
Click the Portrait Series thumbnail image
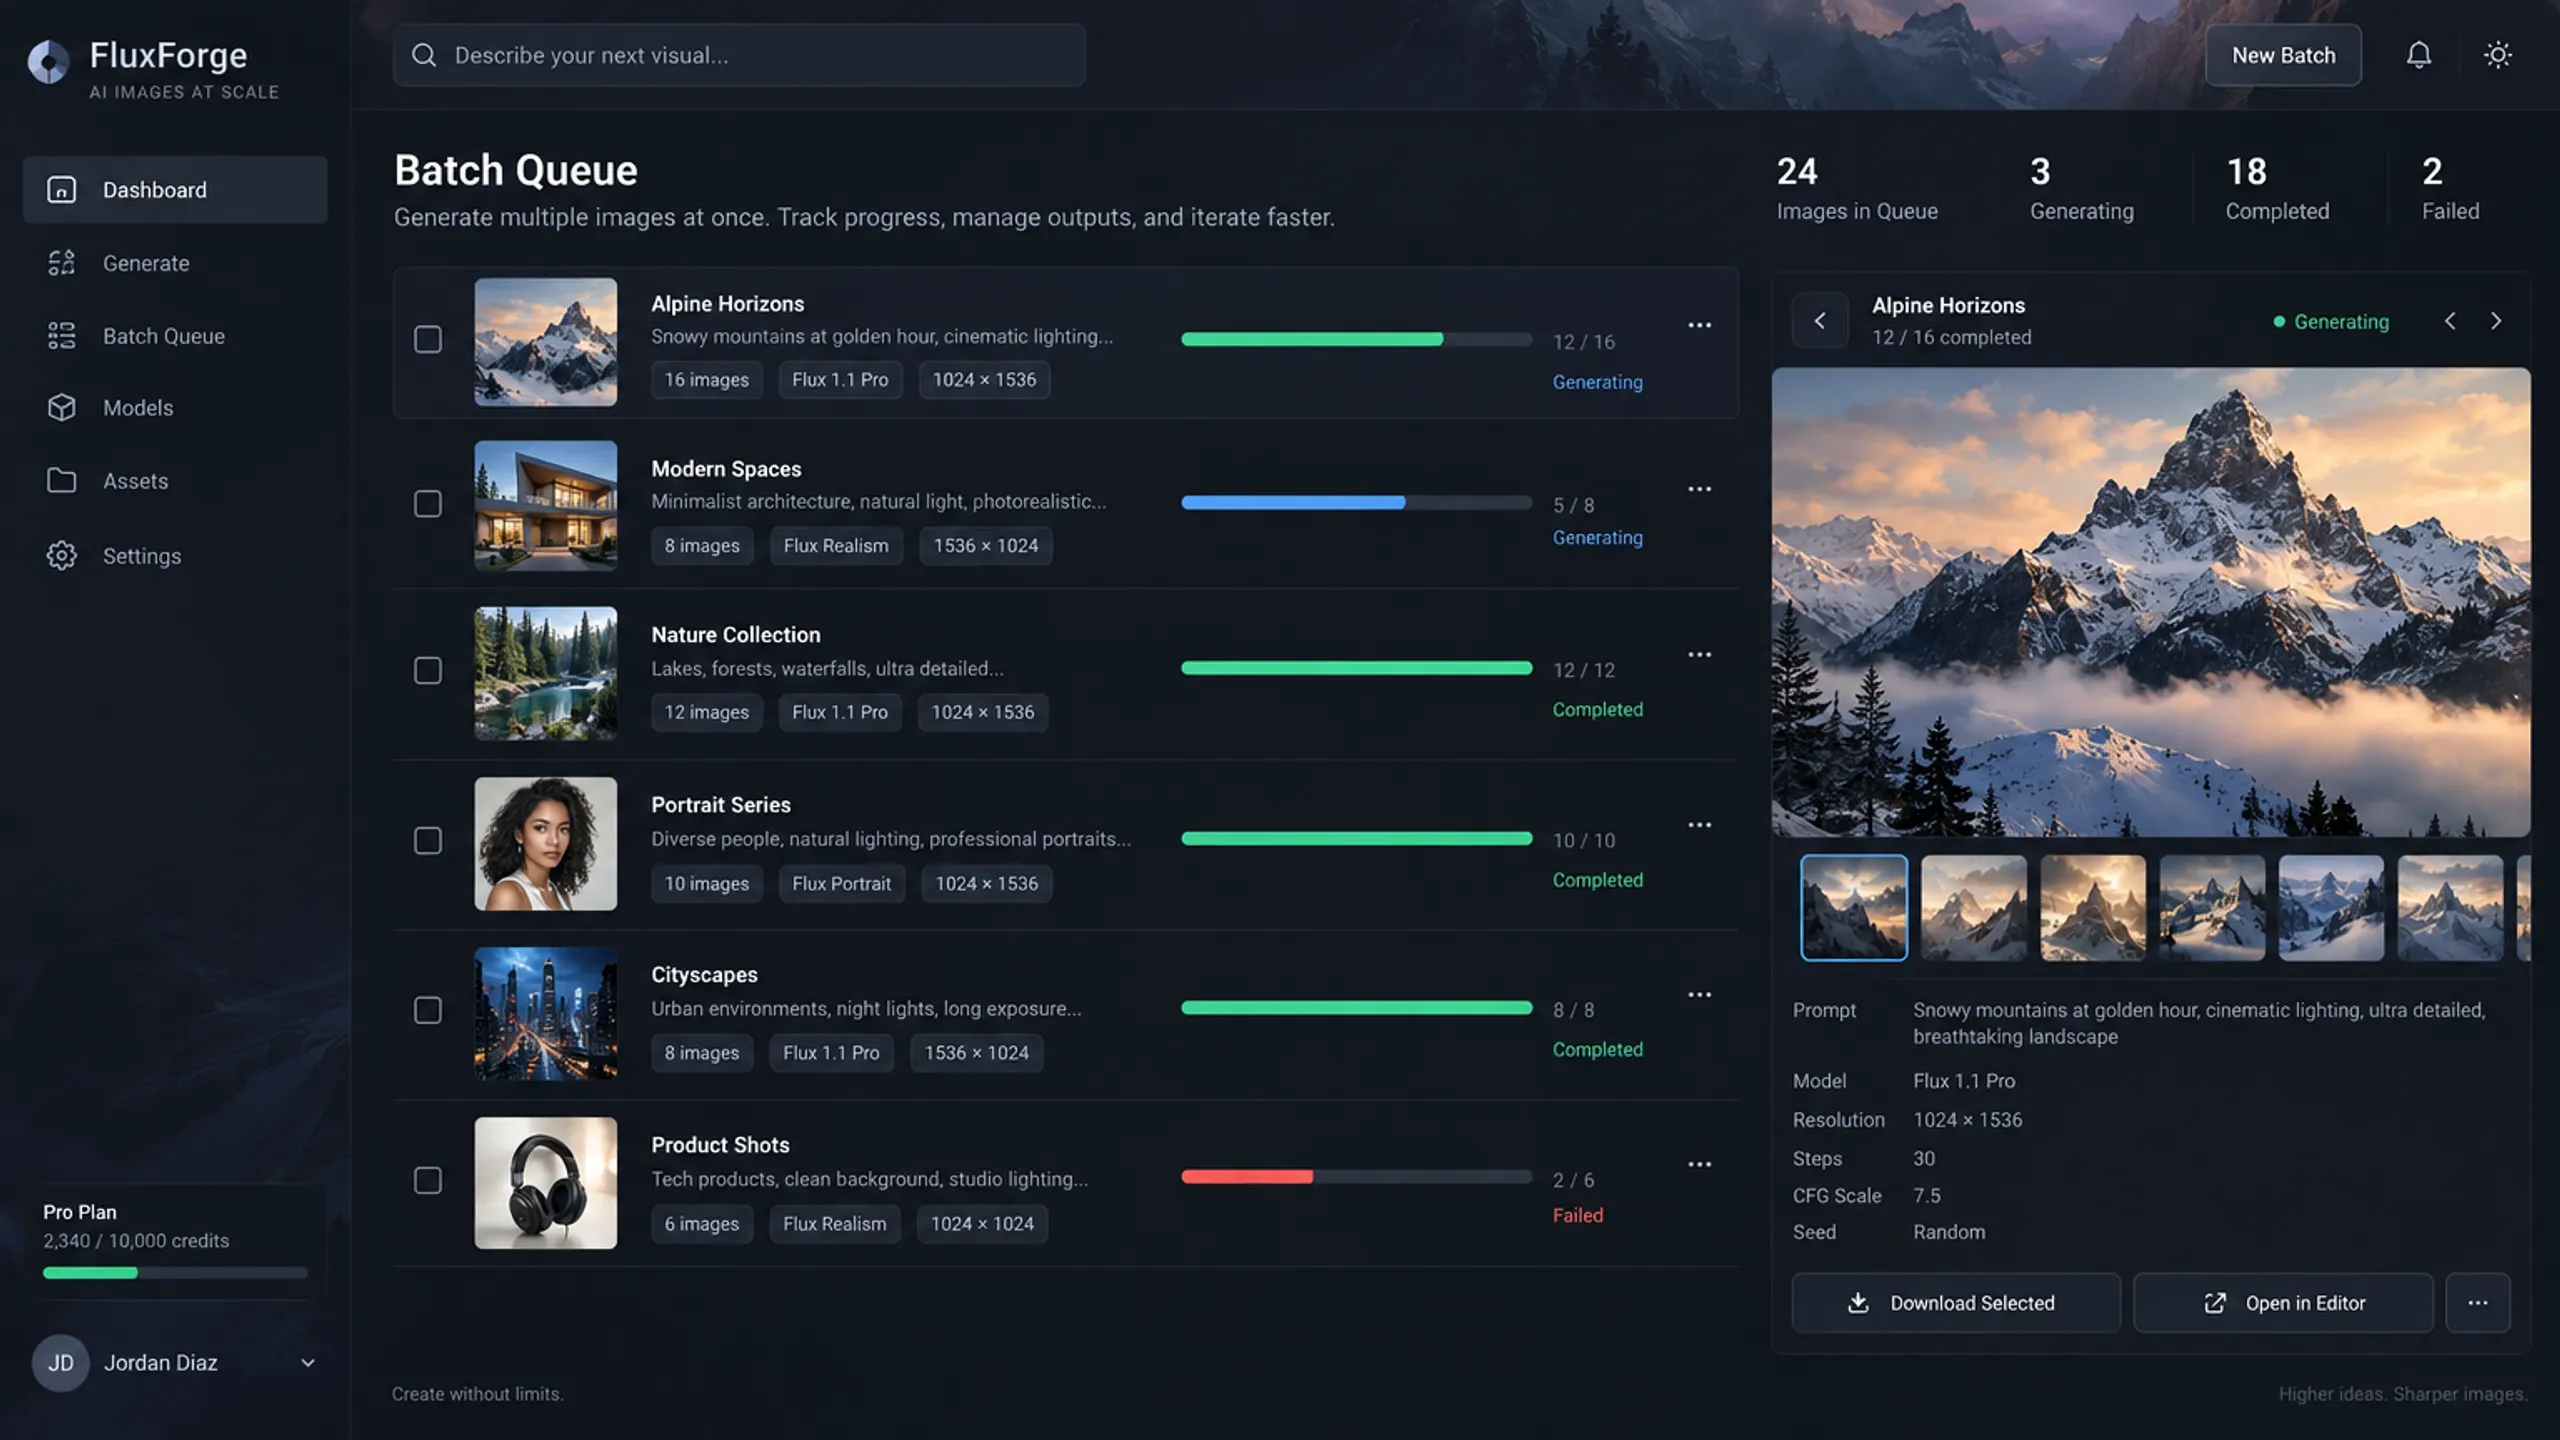[545, 844]
